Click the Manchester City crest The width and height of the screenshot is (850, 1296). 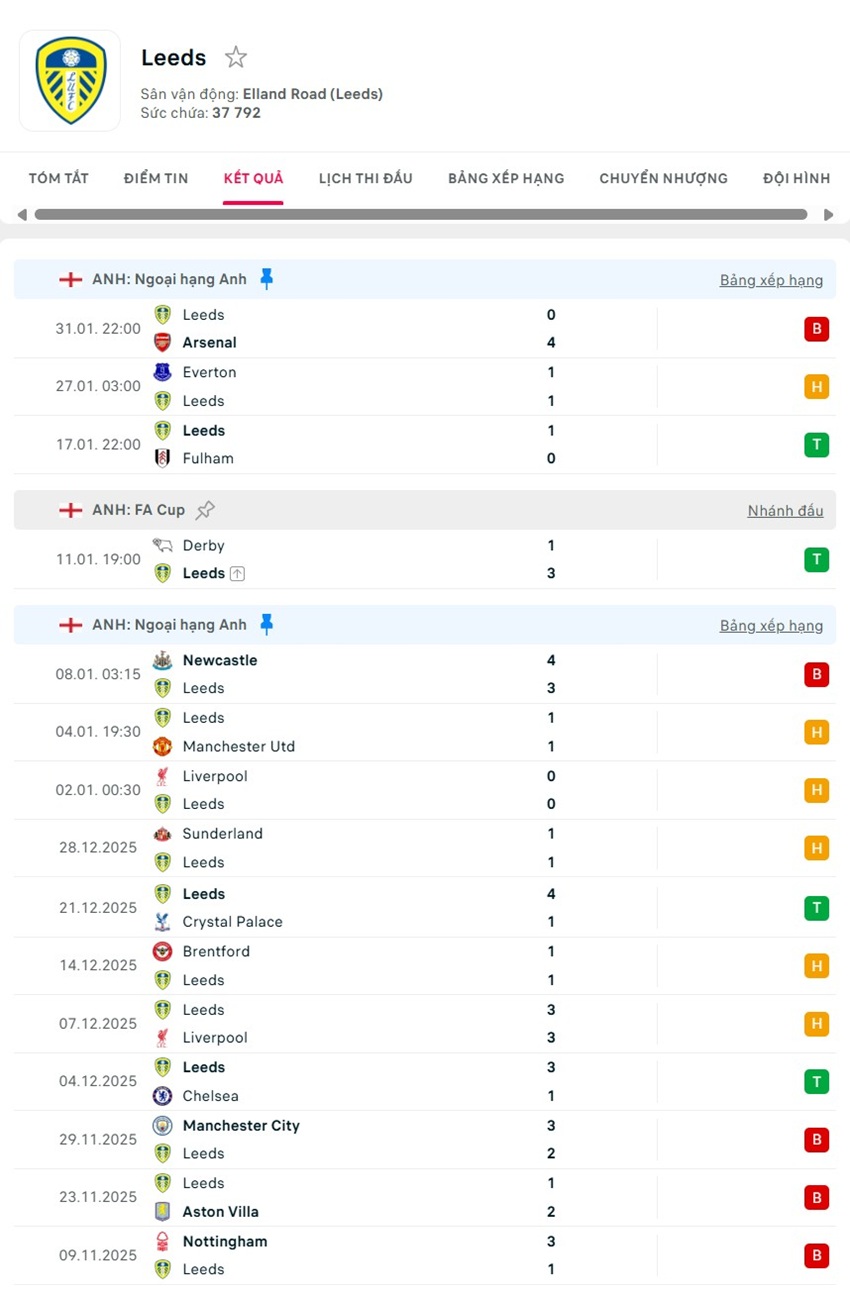pyautogui.click(x=162, y=1125)
